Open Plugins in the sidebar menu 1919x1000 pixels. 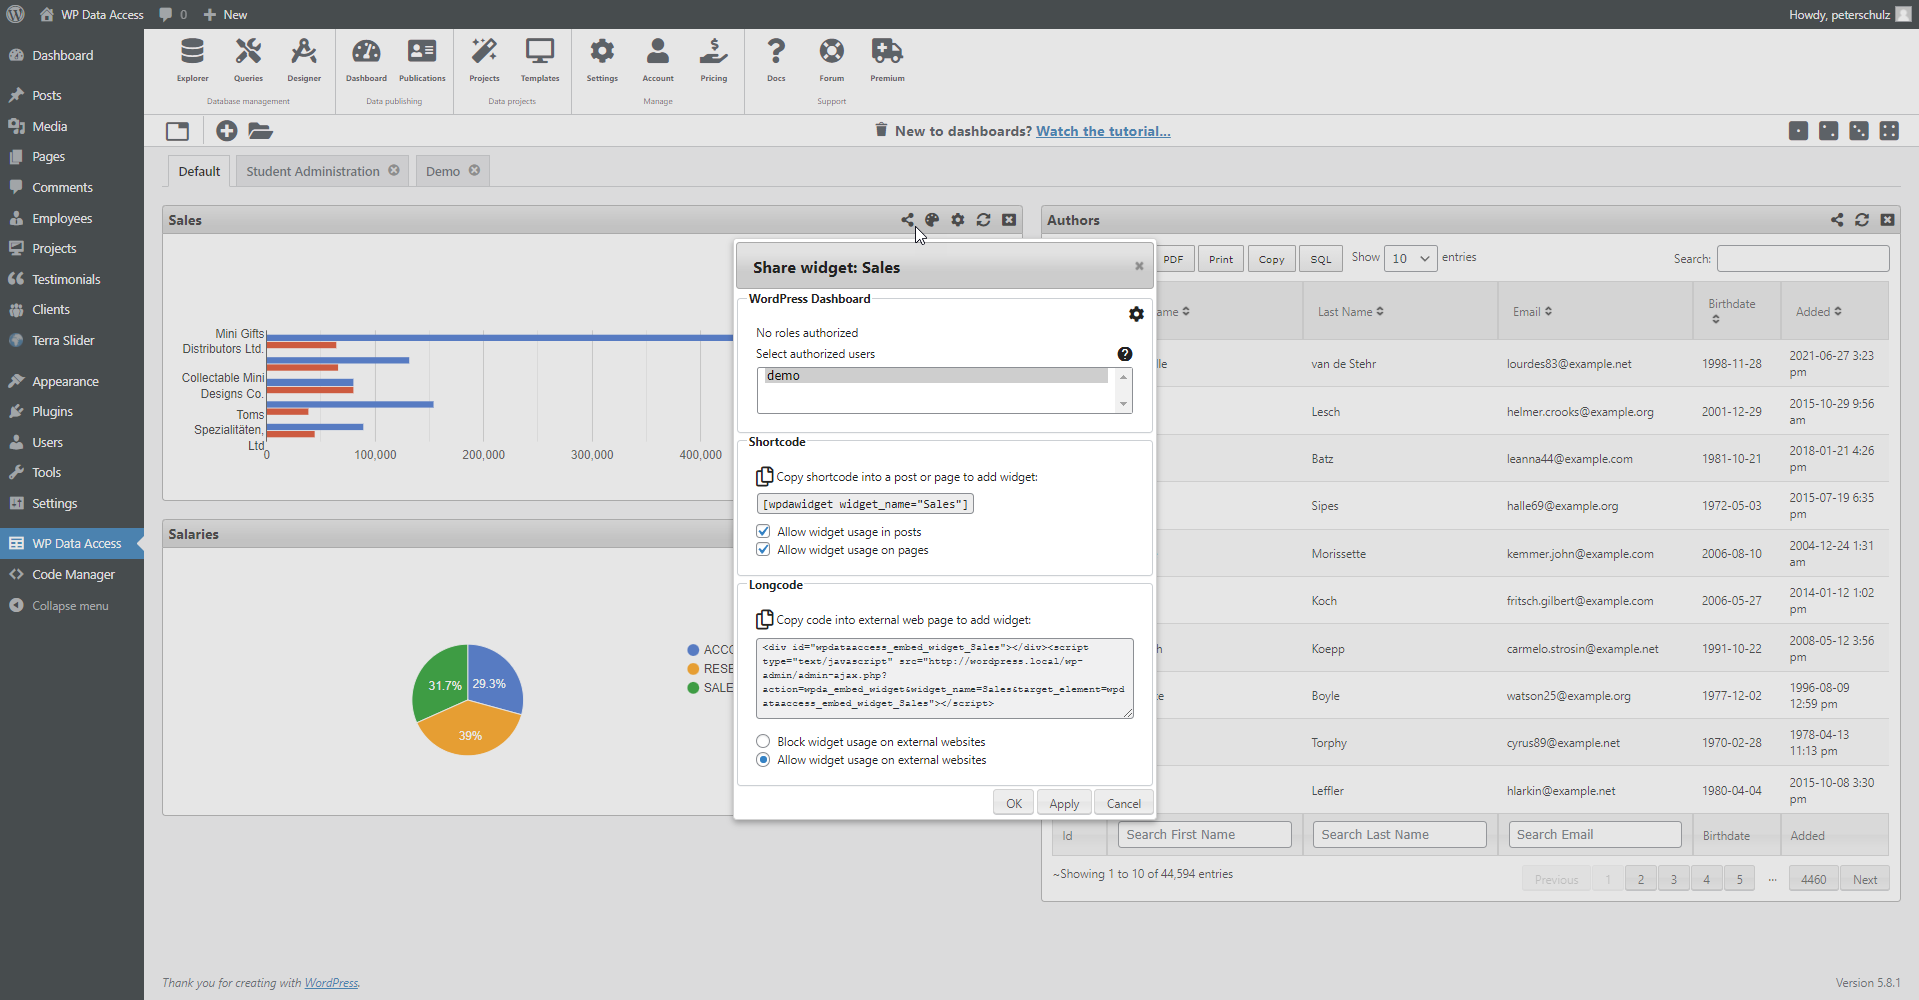point(52,411)
